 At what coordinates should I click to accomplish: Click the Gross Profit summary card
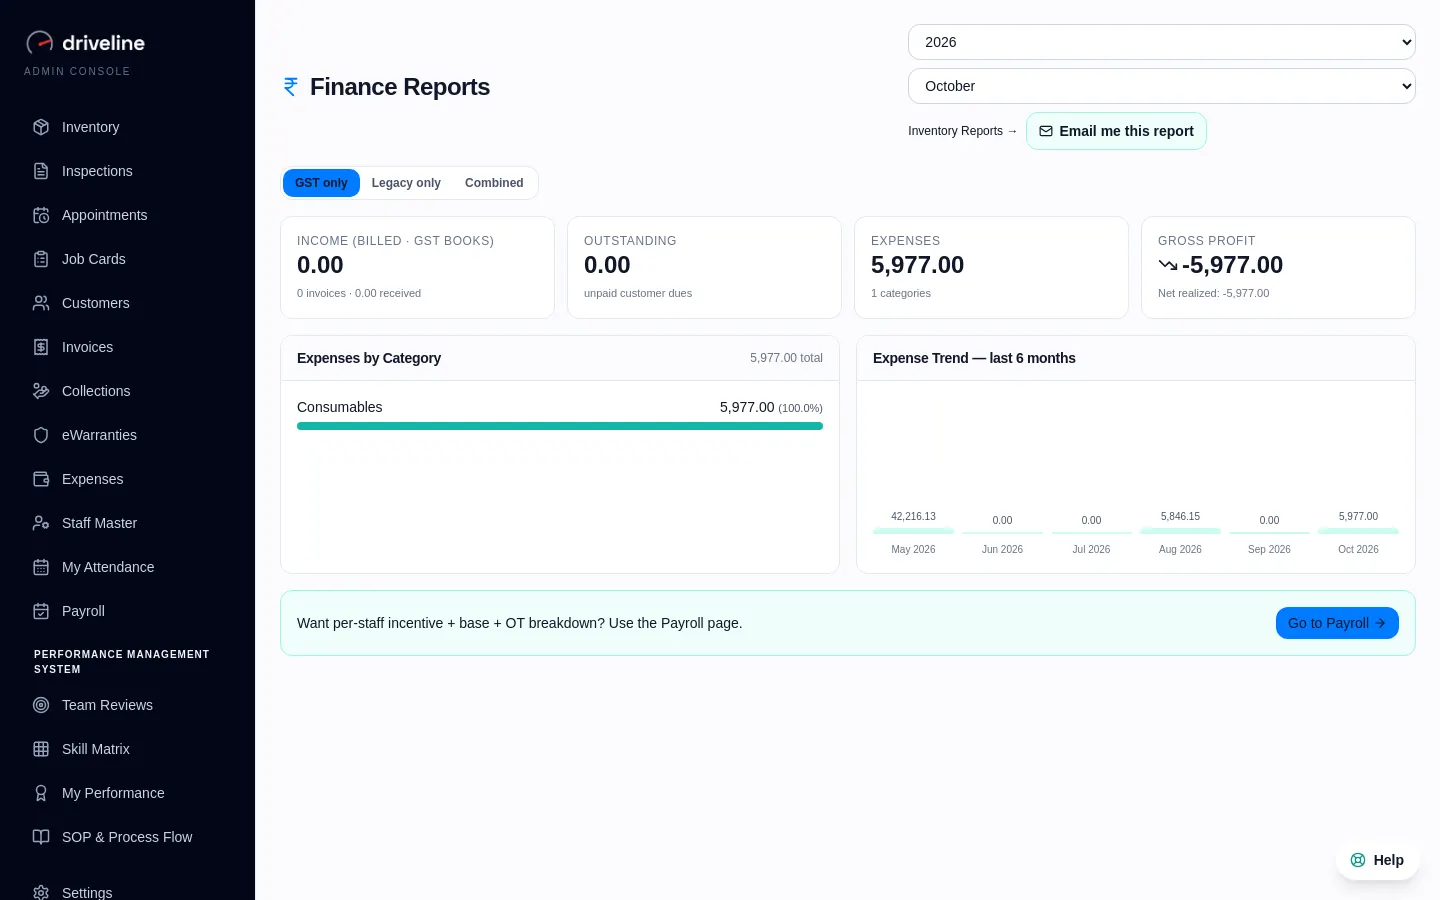point(1278,268)
